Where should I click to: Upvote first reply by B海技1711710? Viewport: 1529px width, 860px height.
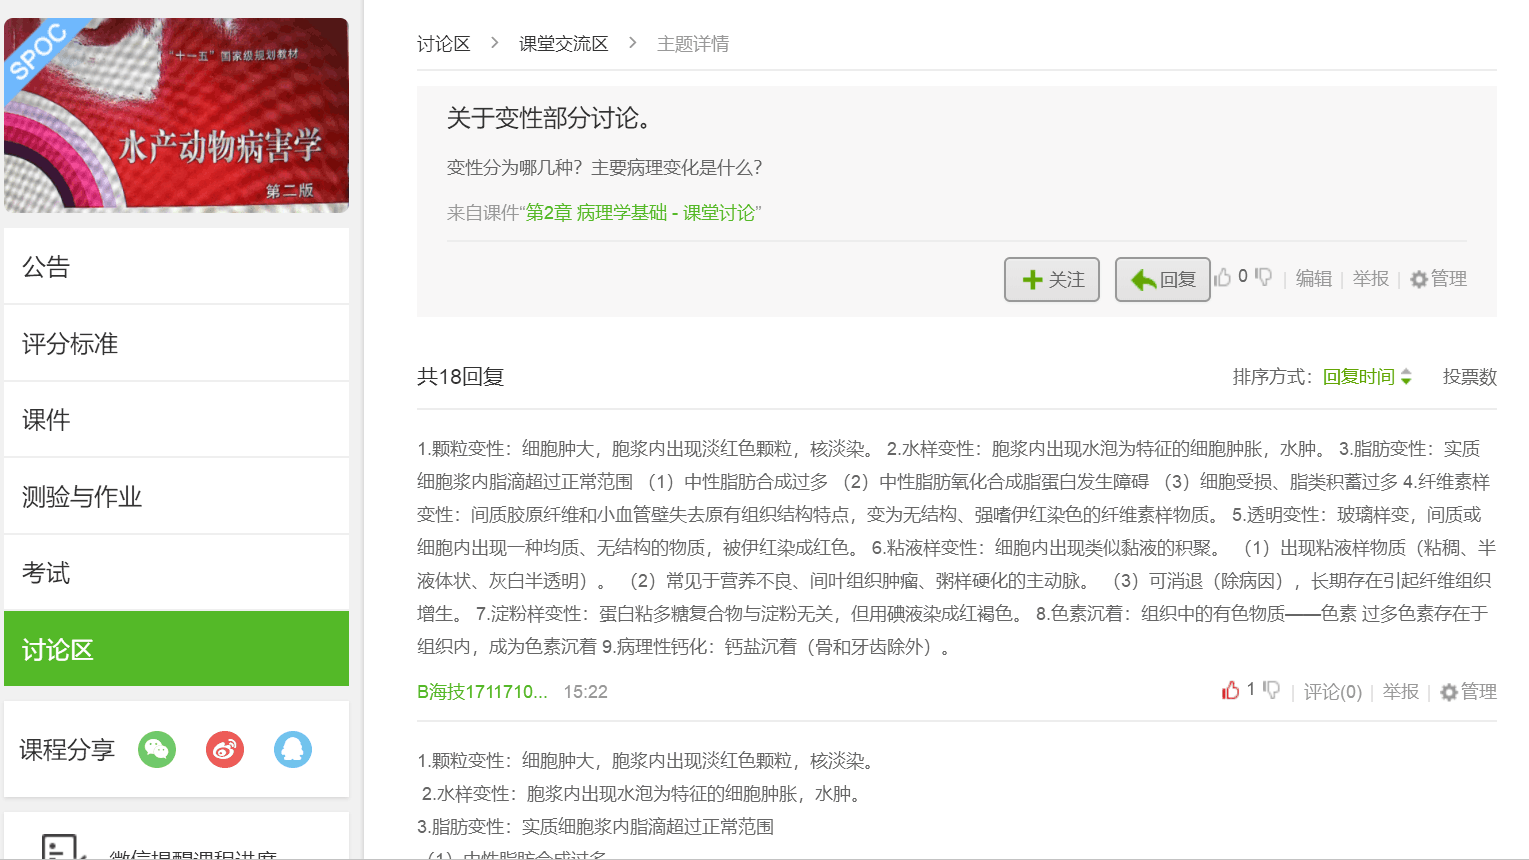(x=1231, y=690)
